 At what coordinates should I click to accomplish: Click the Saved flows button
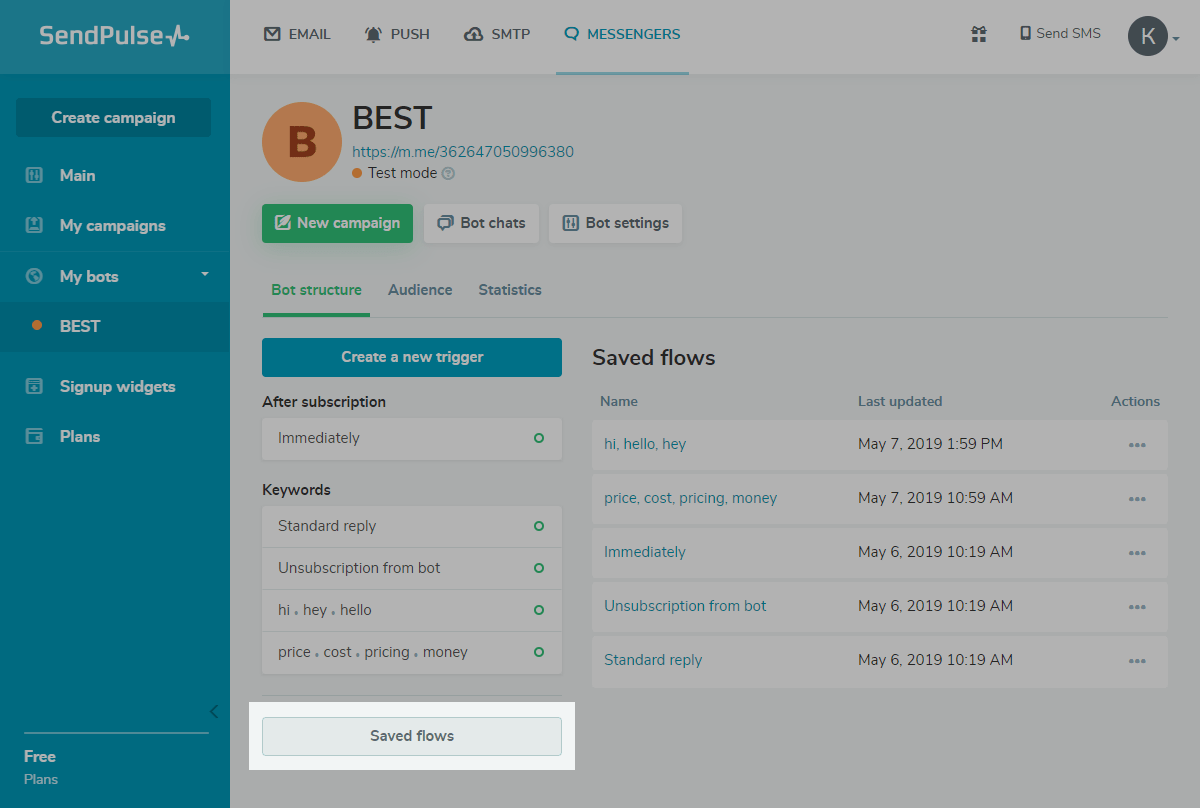pyautogui.click(x=412, y=736)
